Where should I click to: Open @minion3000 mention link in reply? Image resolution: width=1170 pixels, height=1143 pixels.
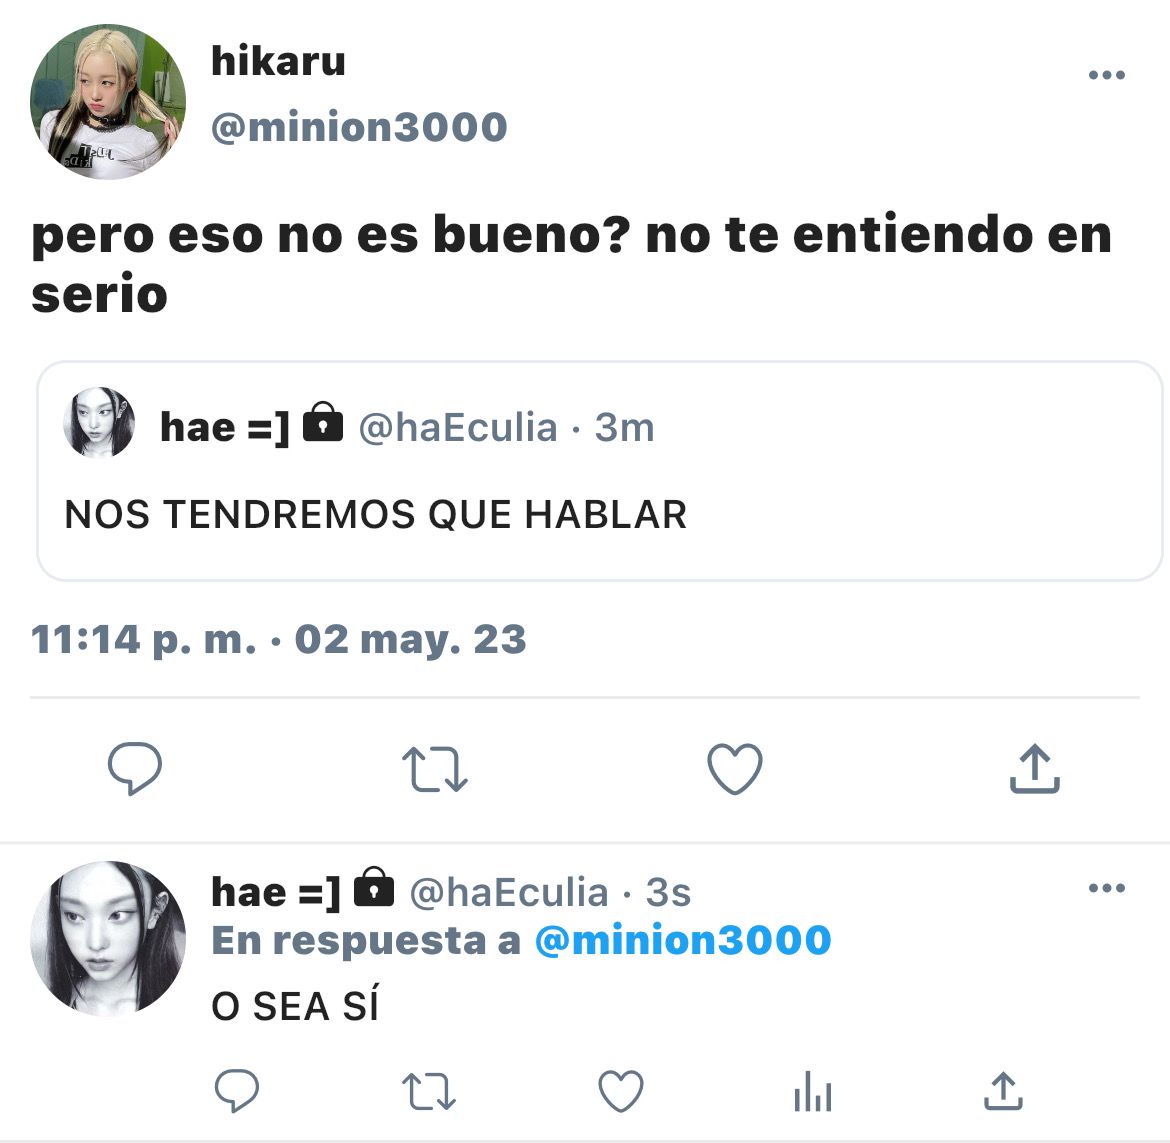tap(683, 940)
